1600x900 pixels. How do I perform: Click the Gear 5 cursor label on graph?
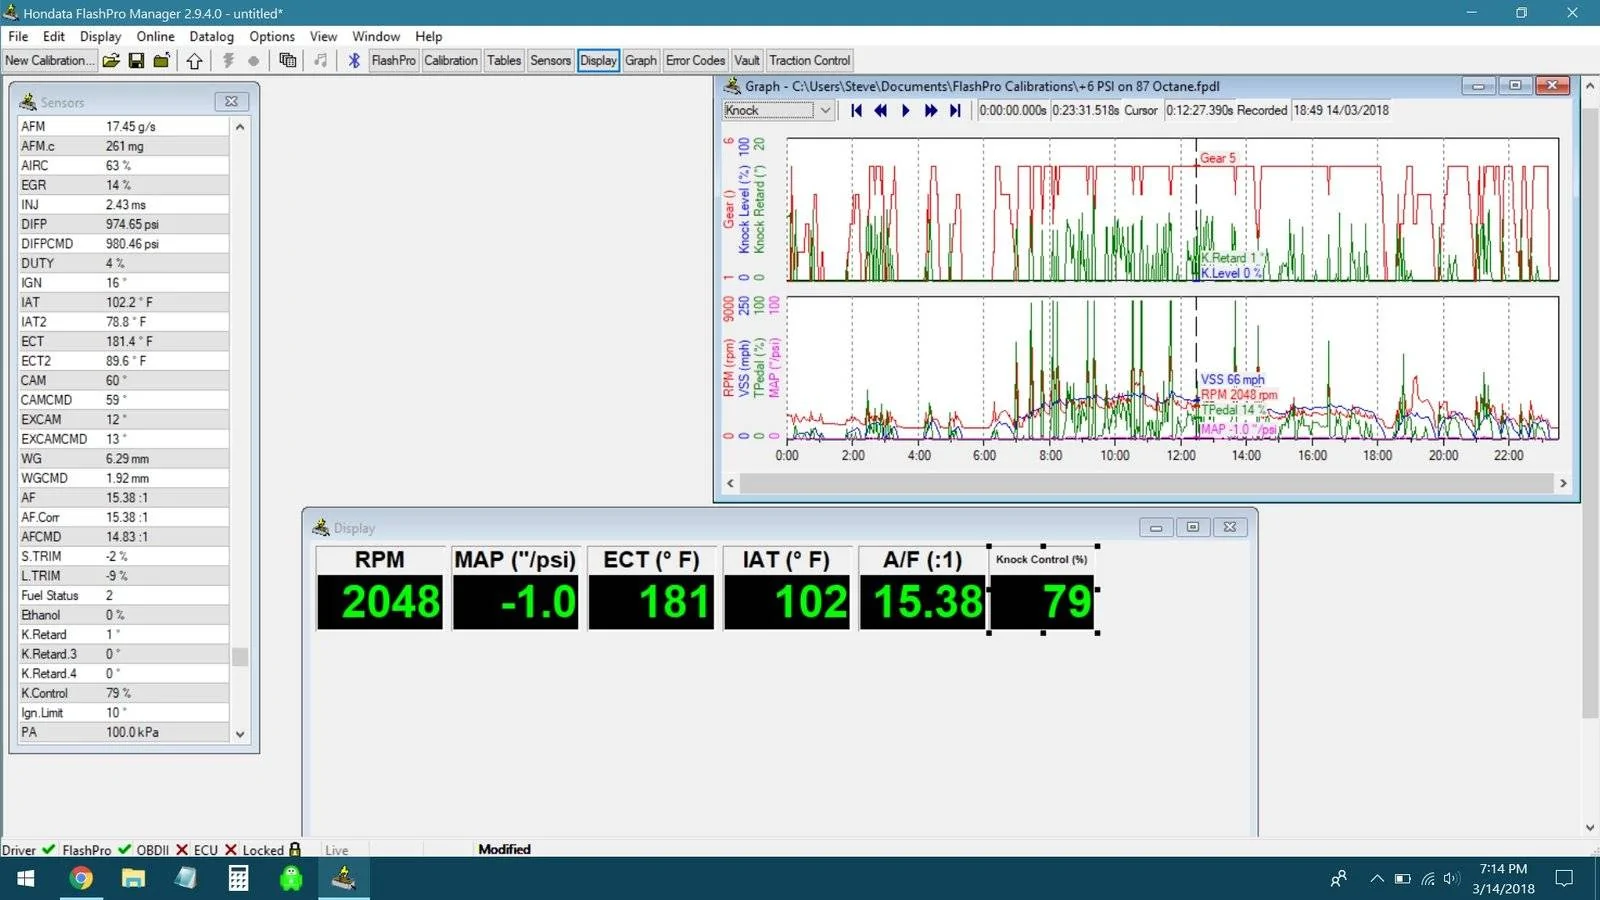1218,159
